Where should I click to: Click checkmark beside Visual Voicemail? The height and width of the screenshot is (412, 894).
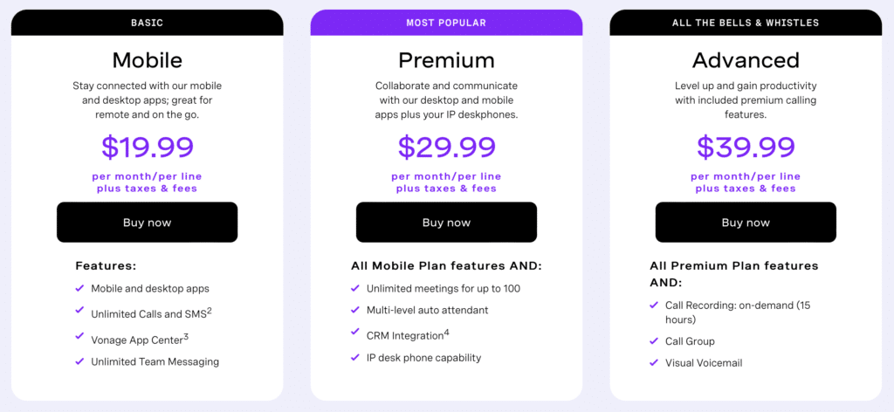(654, 363)
